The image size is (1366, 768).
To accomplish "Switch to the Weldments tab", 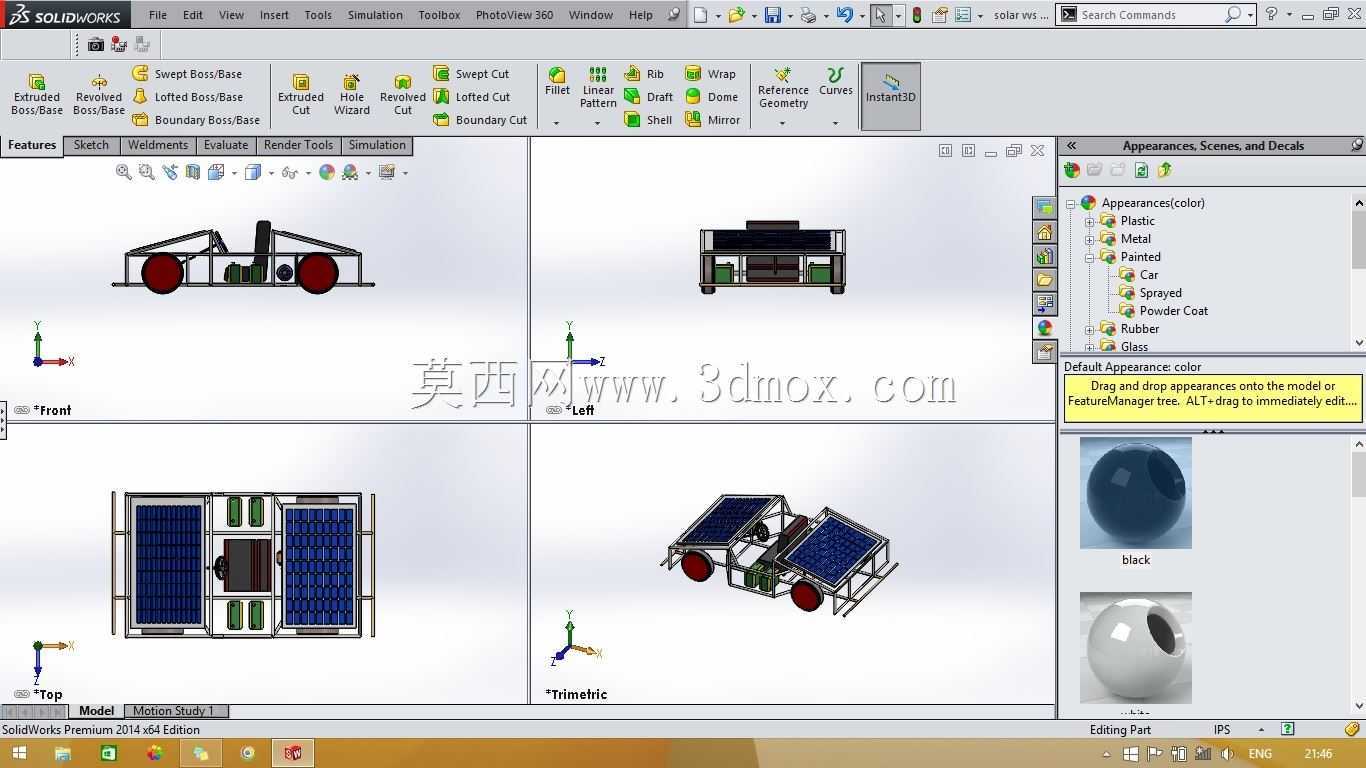I will tap(158, 145).
